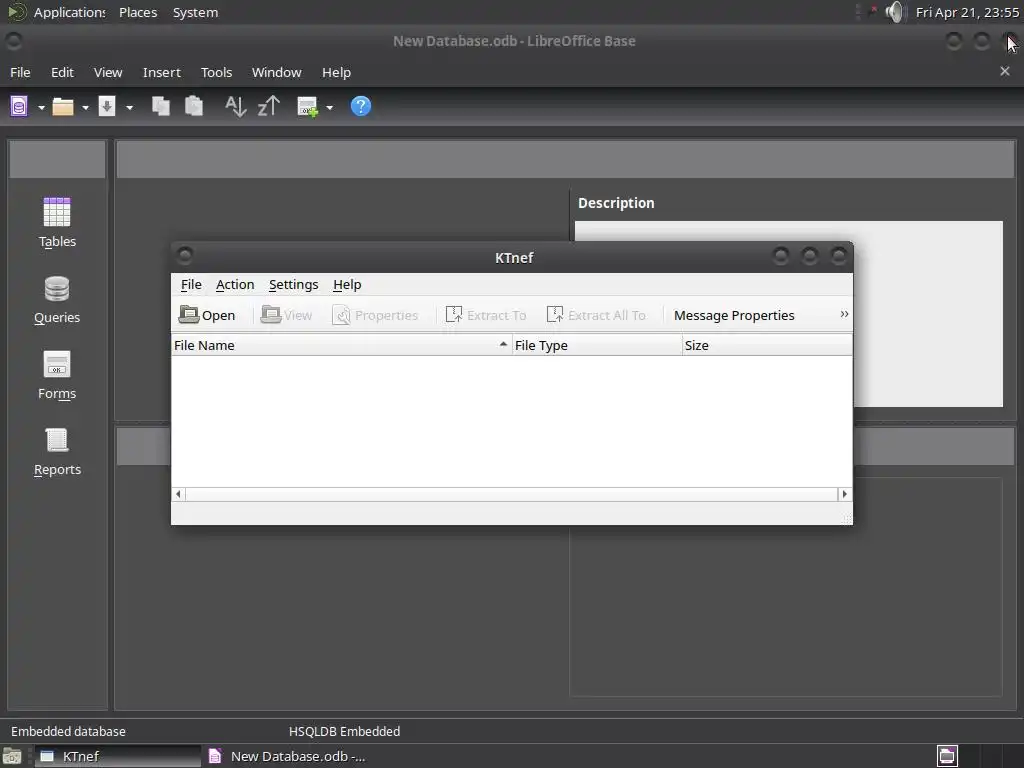Click the Sort Descending icon

pos(268,106)
